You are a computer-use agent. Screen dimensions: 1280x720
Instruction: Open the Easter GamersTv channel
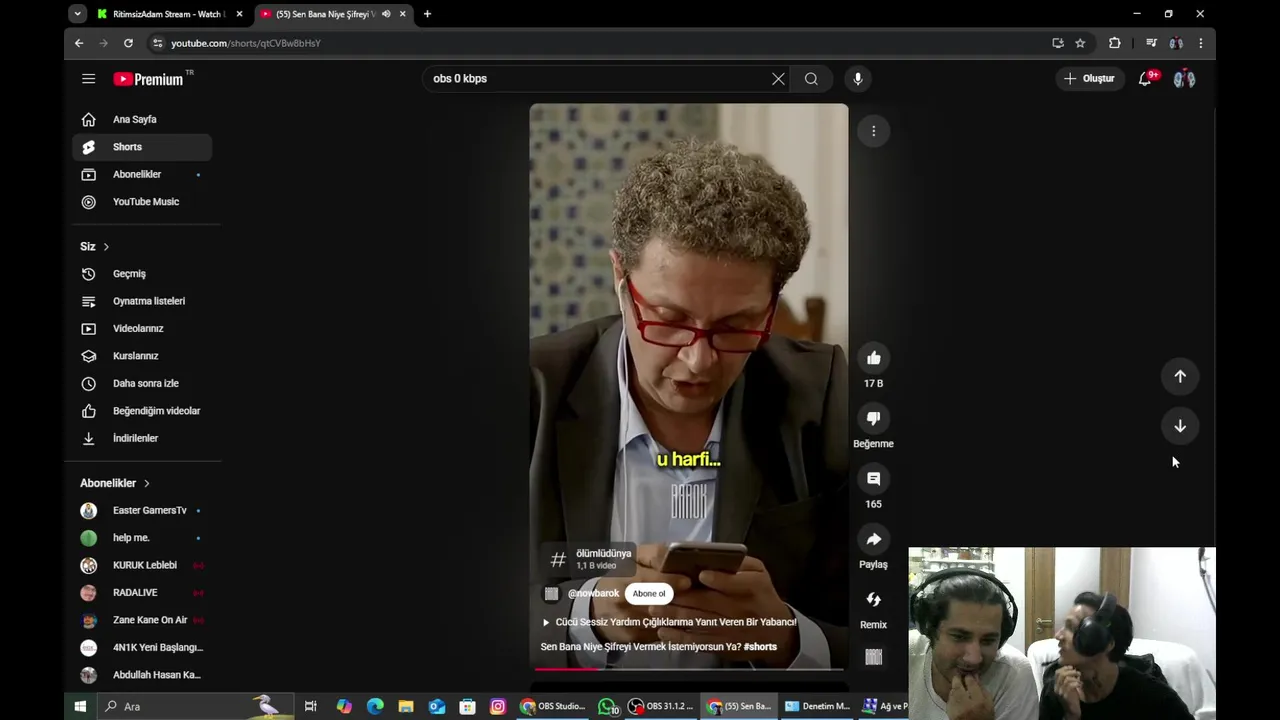pos(142,510)
